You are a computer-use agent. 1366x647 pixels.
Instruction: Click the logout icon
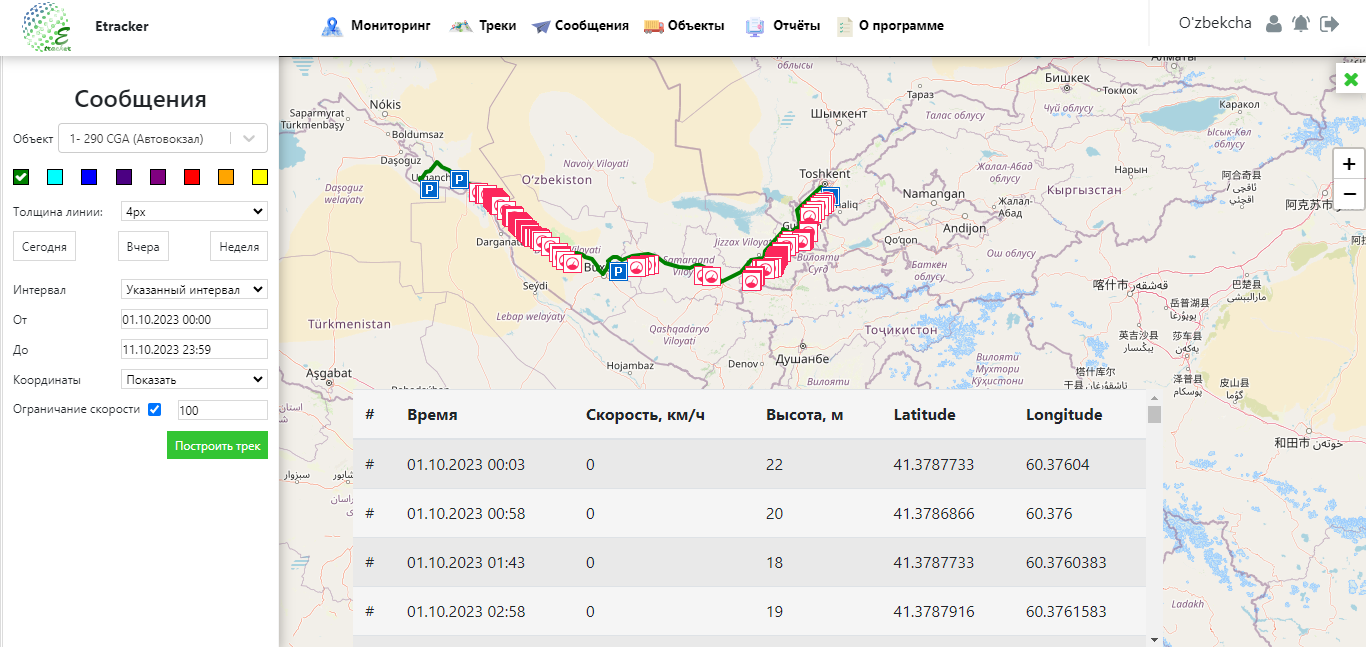1329,24
